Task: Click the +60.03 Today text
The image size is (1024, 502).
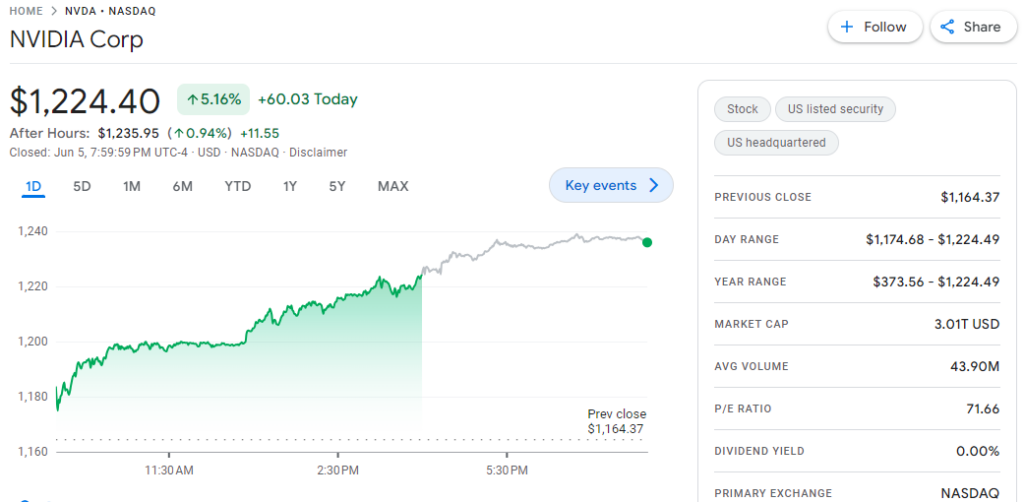Action: [x=308, y=99]
